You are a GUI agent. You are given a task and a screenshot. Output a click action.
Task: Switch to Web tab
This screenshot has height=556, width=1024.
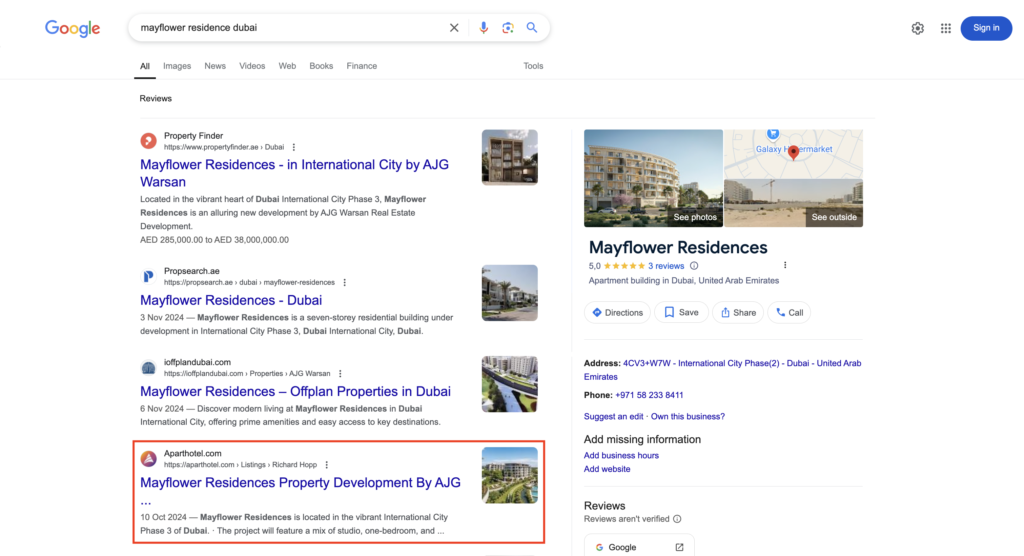pyautogui.click(x=287, y=66)
